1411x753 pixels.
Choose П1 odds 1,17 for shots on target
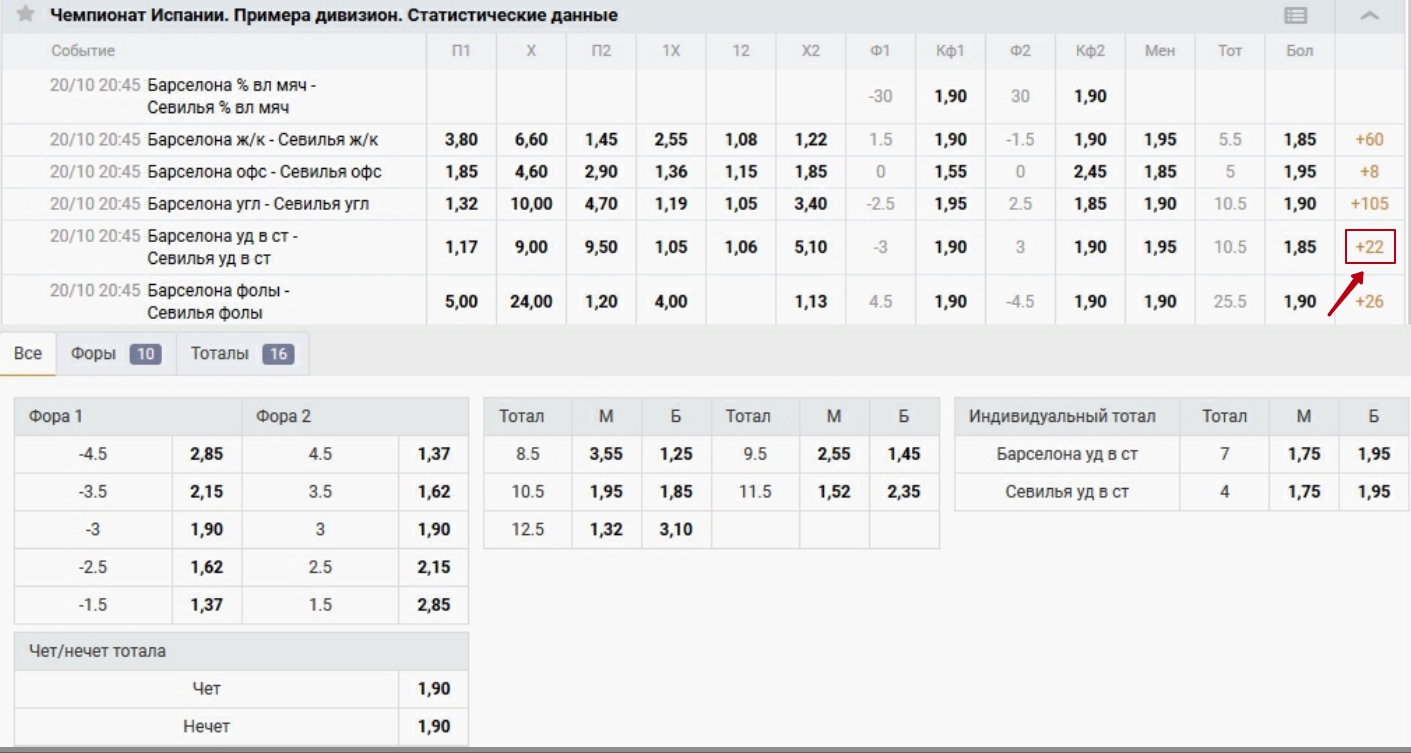pyautogui.click(x=461, y=247)
